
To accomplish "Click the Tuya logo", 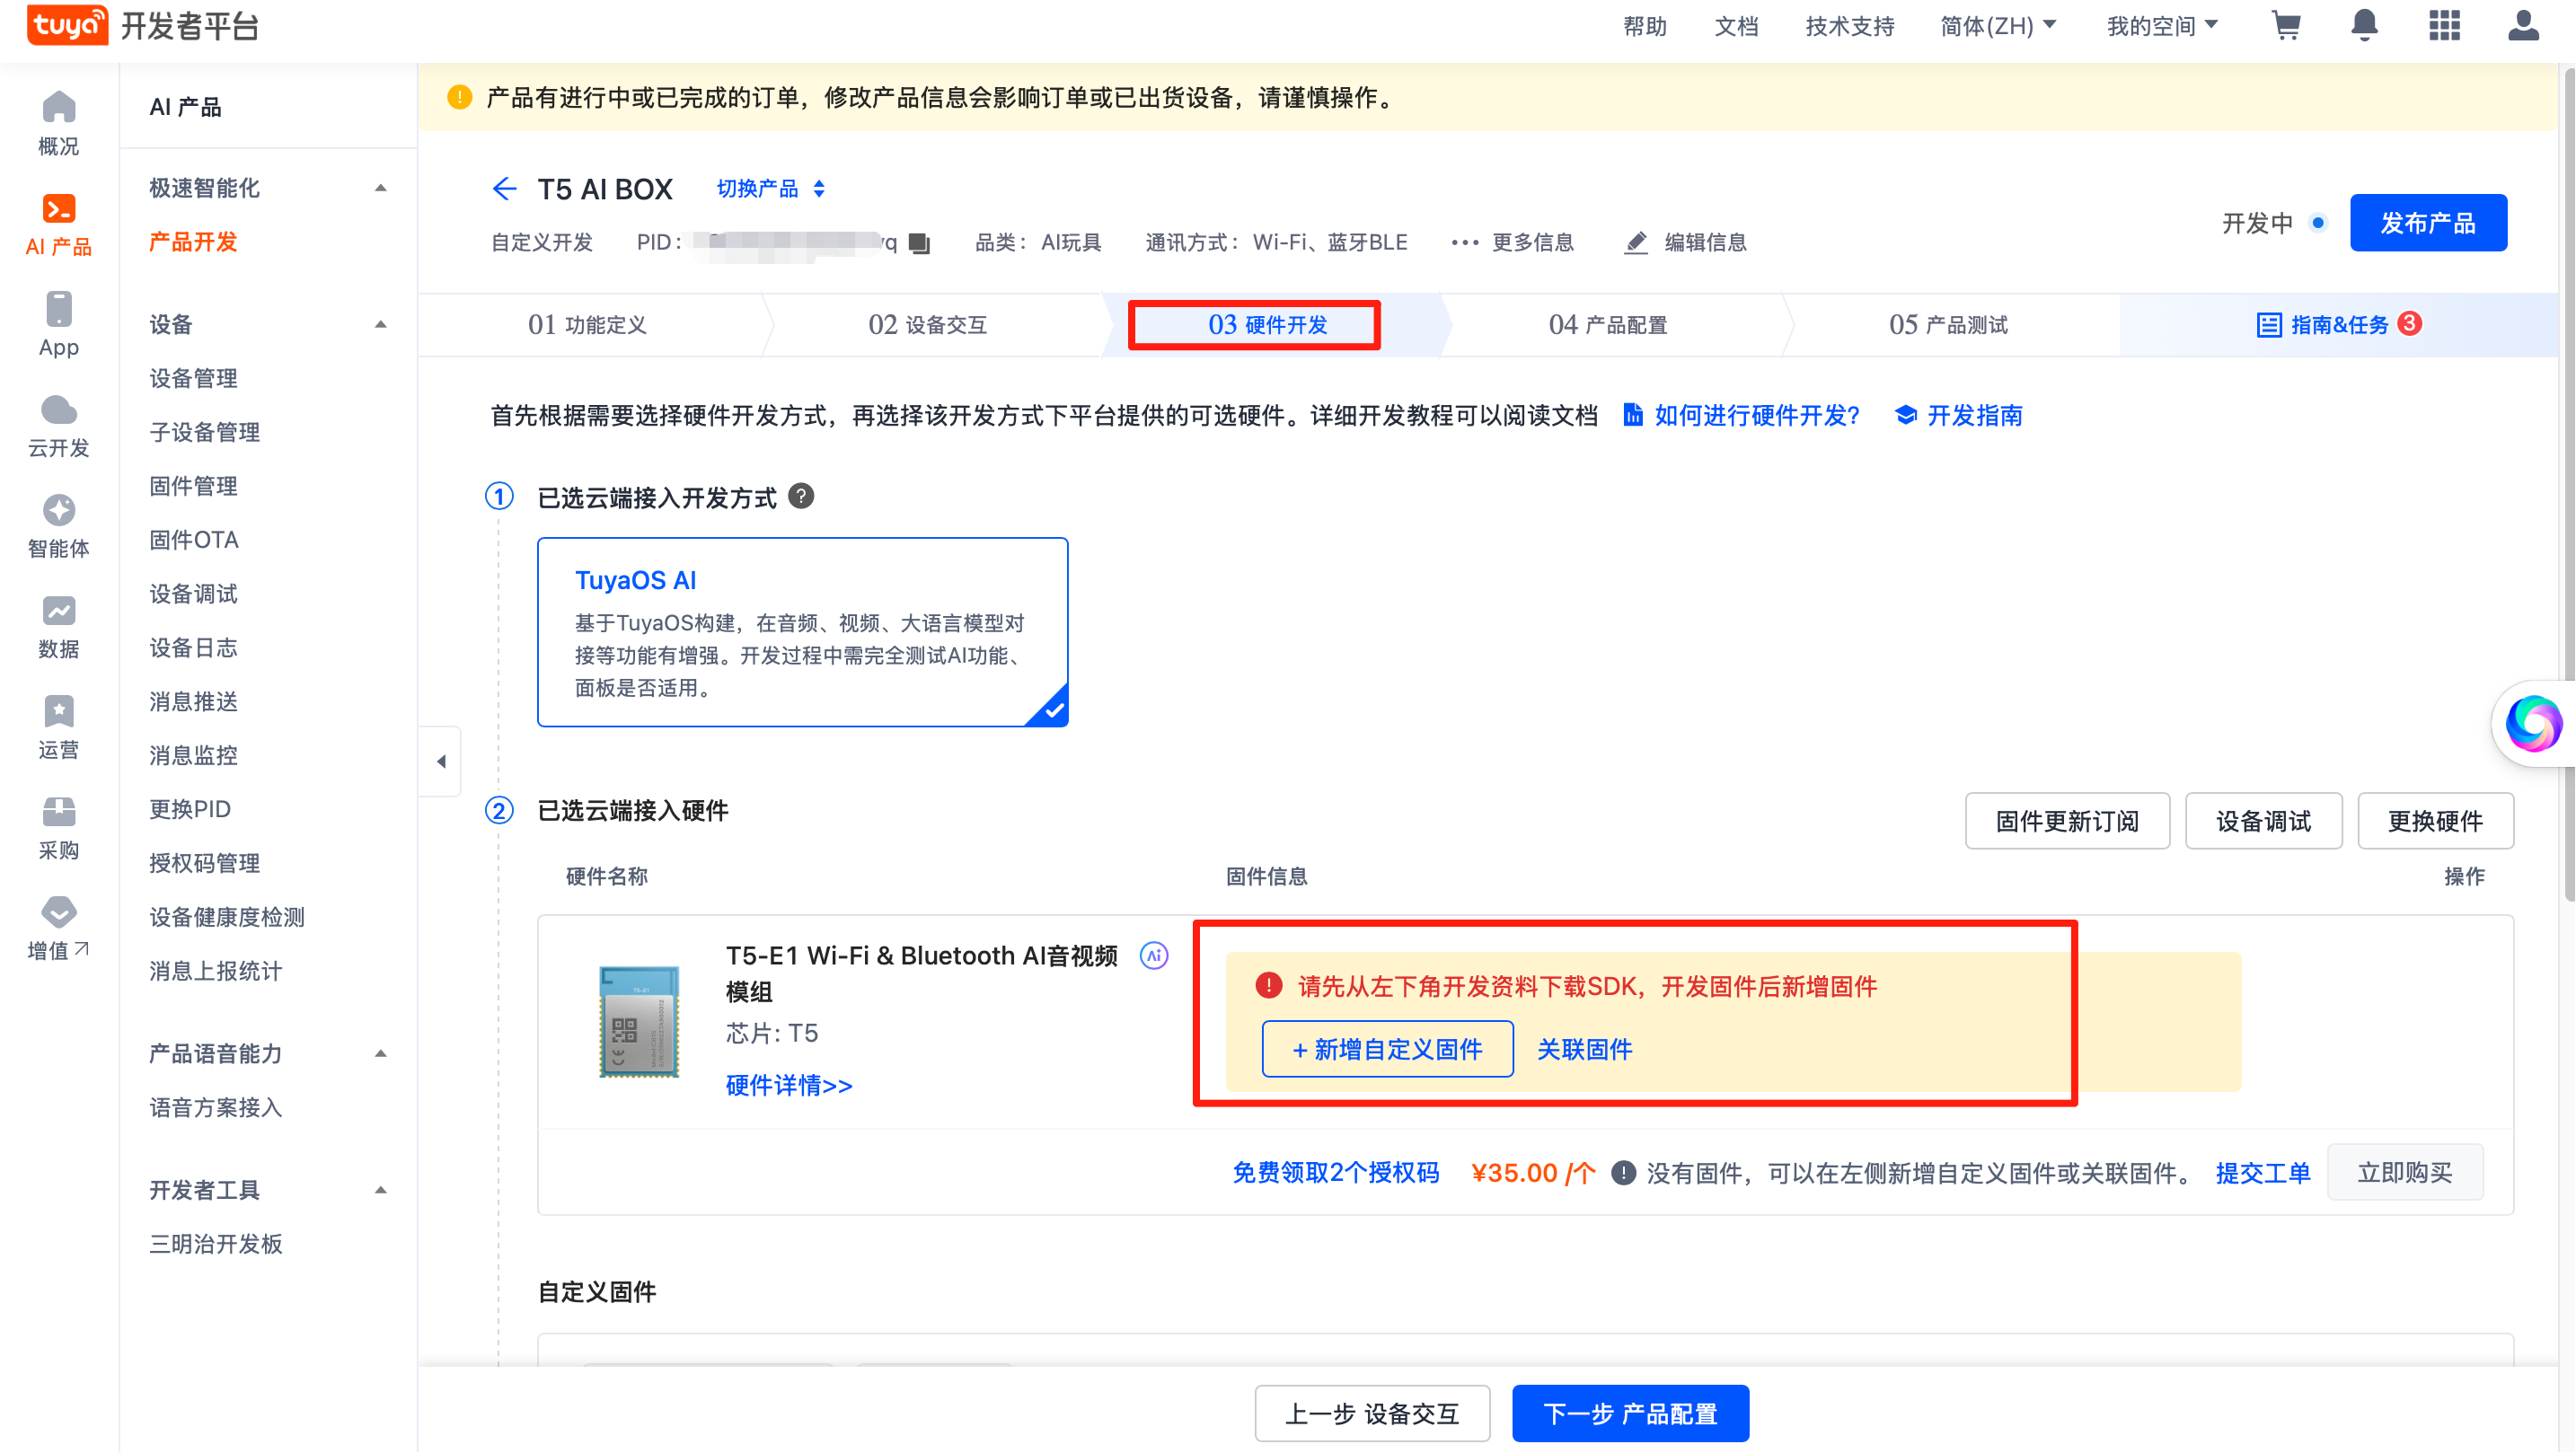I will (67, 25).
